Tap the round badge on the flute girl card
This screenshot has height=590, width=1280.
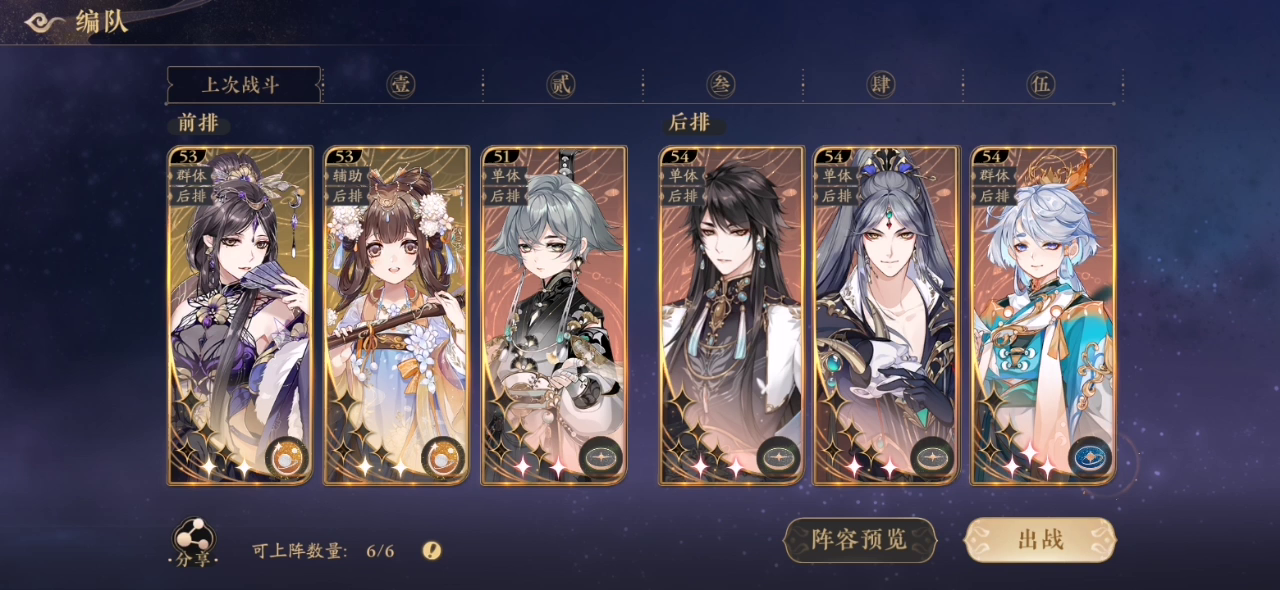point(443,457)
